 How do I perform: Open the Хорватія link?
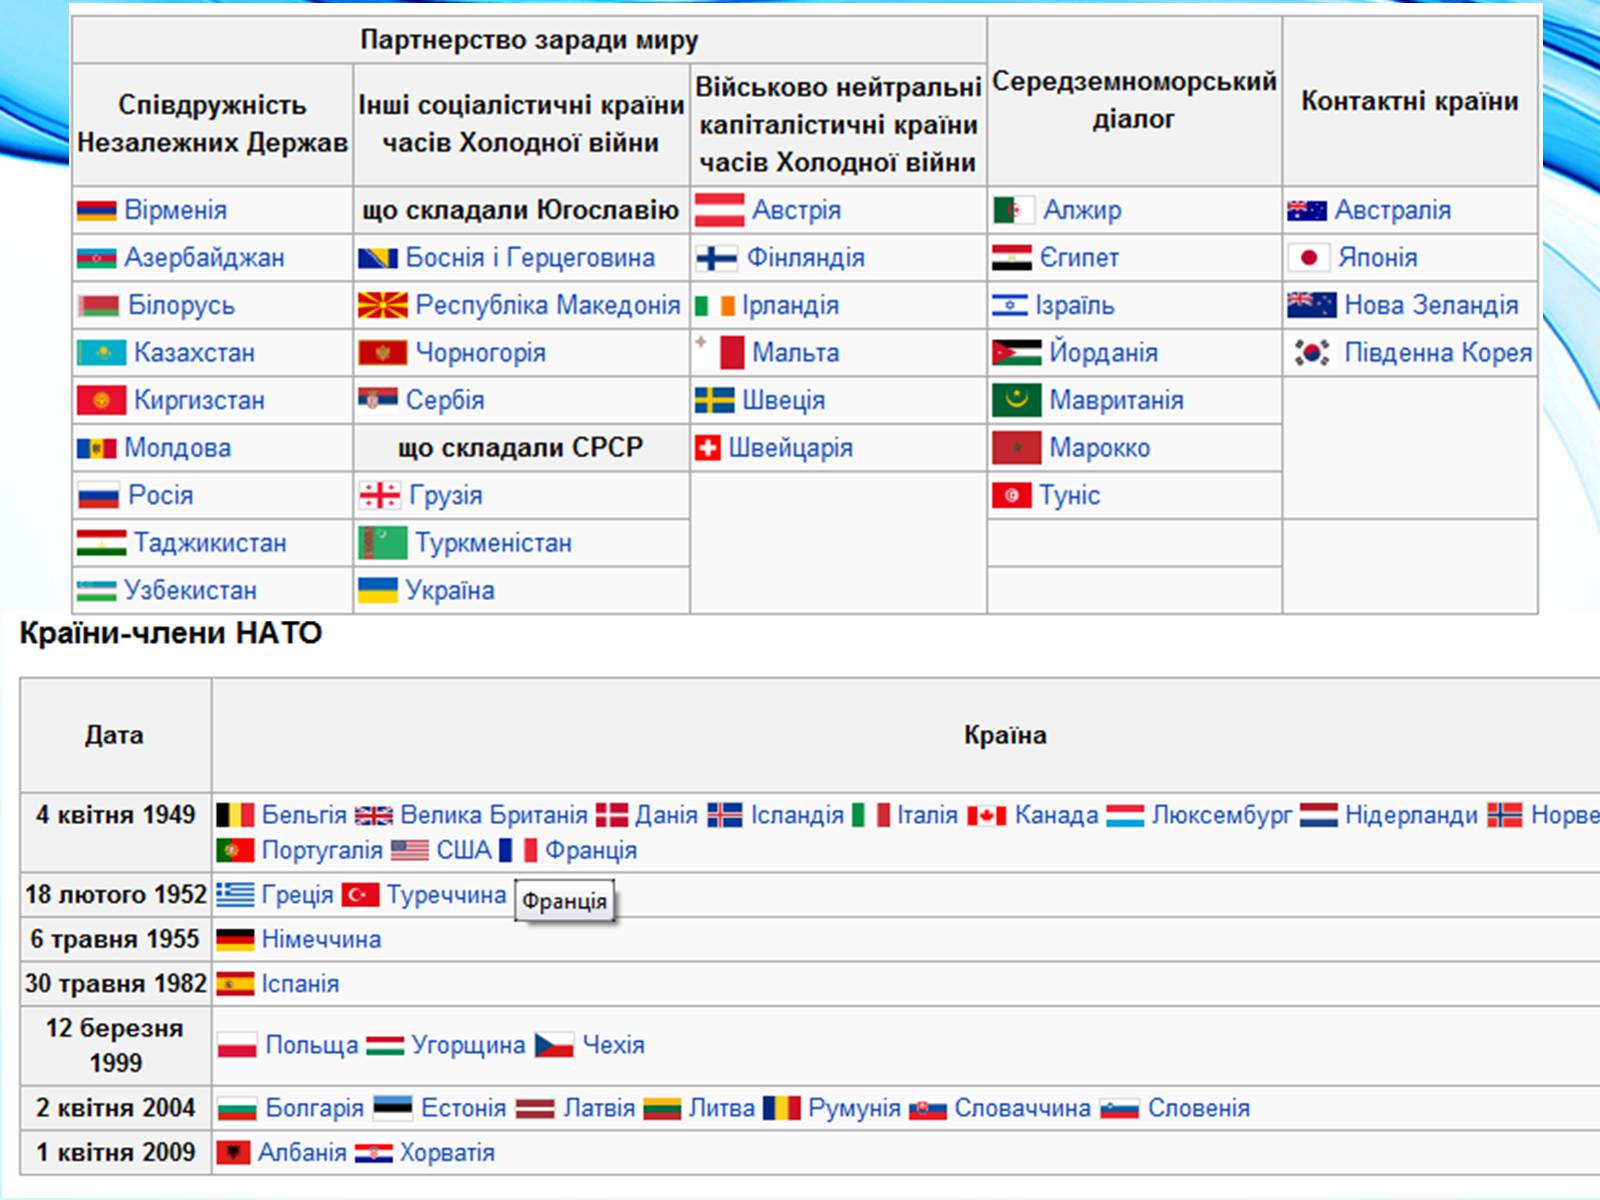tap(447, 1153)
